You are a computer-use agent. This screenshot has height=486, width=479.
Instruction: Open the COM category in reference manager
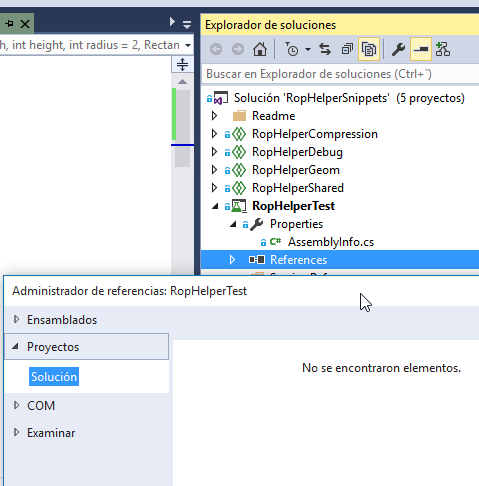click(41, 406)
